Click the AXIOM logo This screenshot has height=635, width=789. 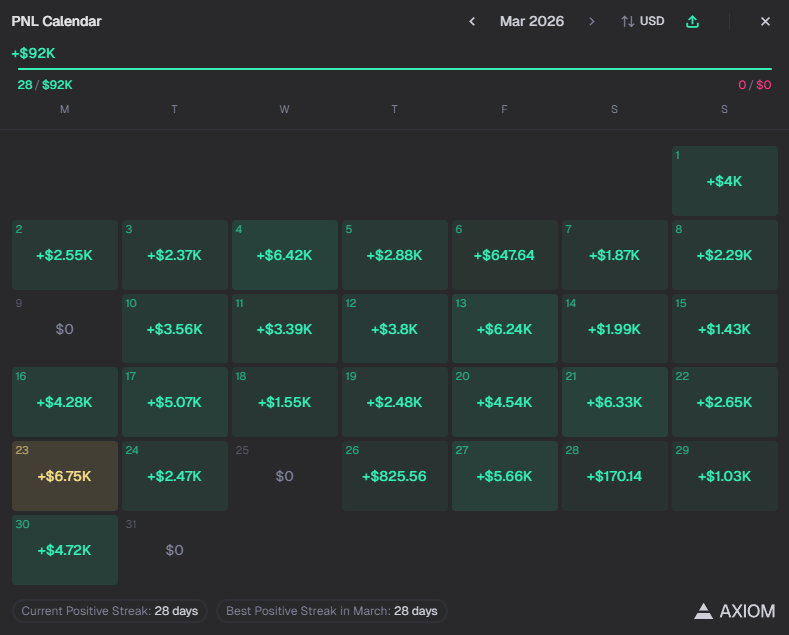click(735, 611)
